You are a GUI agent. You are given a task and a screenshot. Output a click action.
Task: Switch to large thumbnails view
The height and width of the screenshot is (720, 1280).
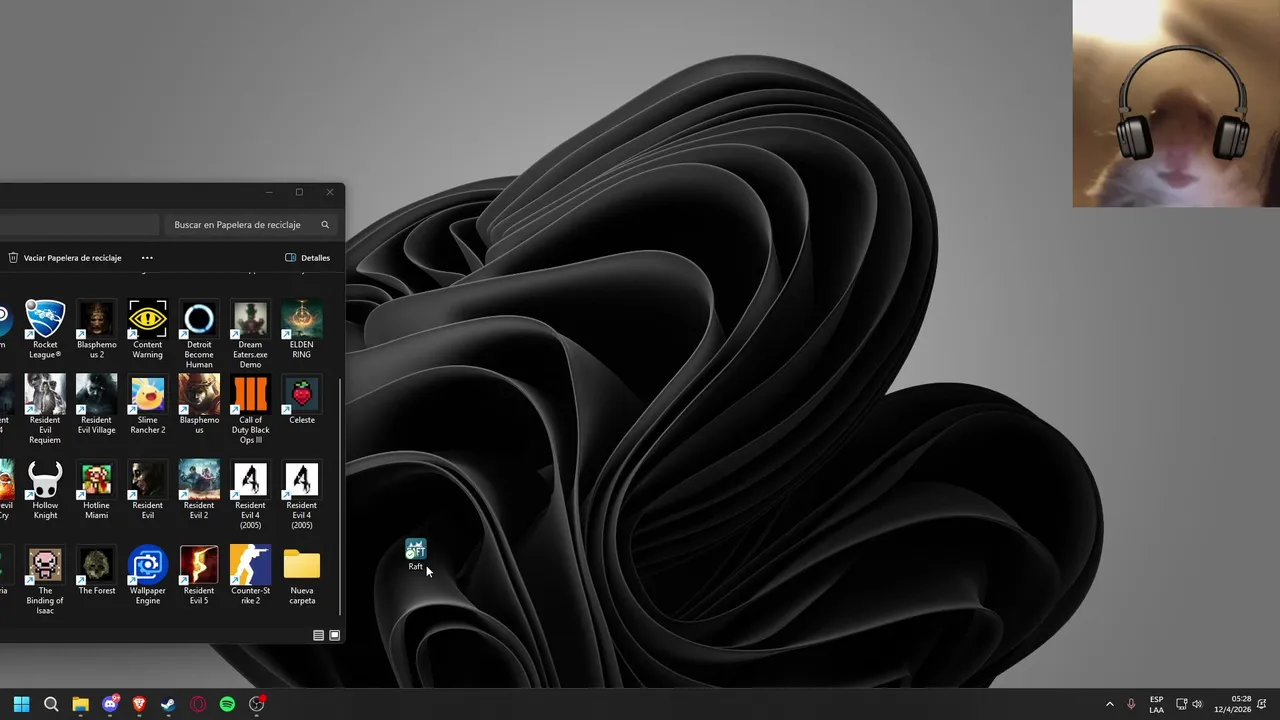pos(335,635)
